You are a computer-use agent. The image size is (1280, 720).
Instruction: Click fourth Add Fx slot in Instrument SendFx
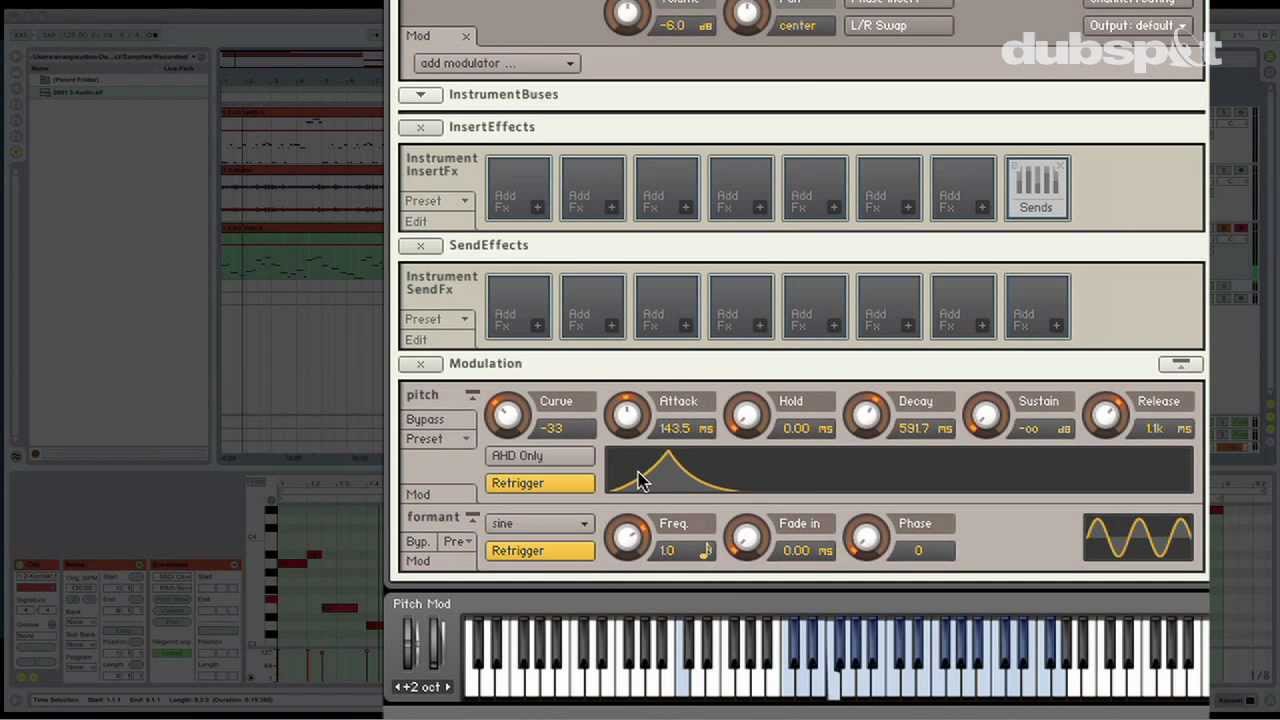point(741,307)
